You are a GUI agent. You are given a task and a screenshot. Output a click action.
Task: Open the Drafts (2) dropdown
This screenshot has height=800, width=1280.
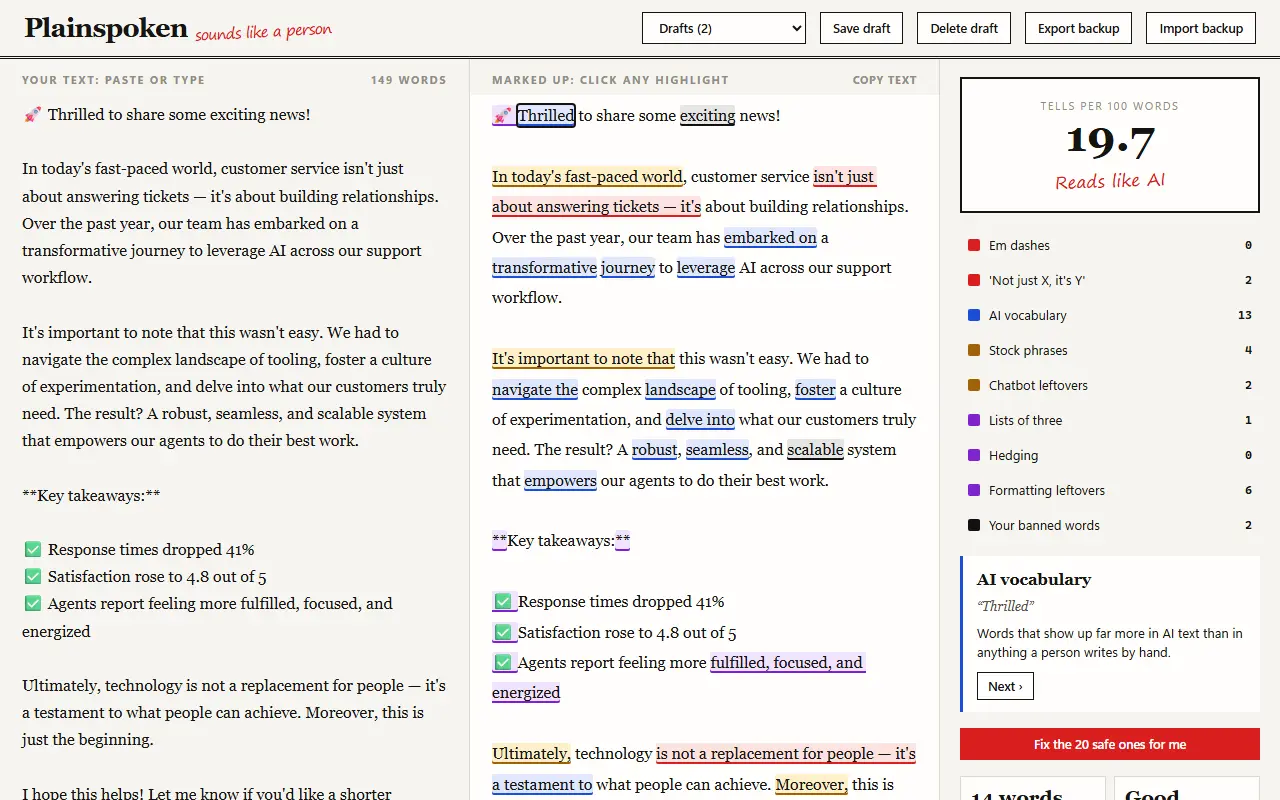click(724, 28)
